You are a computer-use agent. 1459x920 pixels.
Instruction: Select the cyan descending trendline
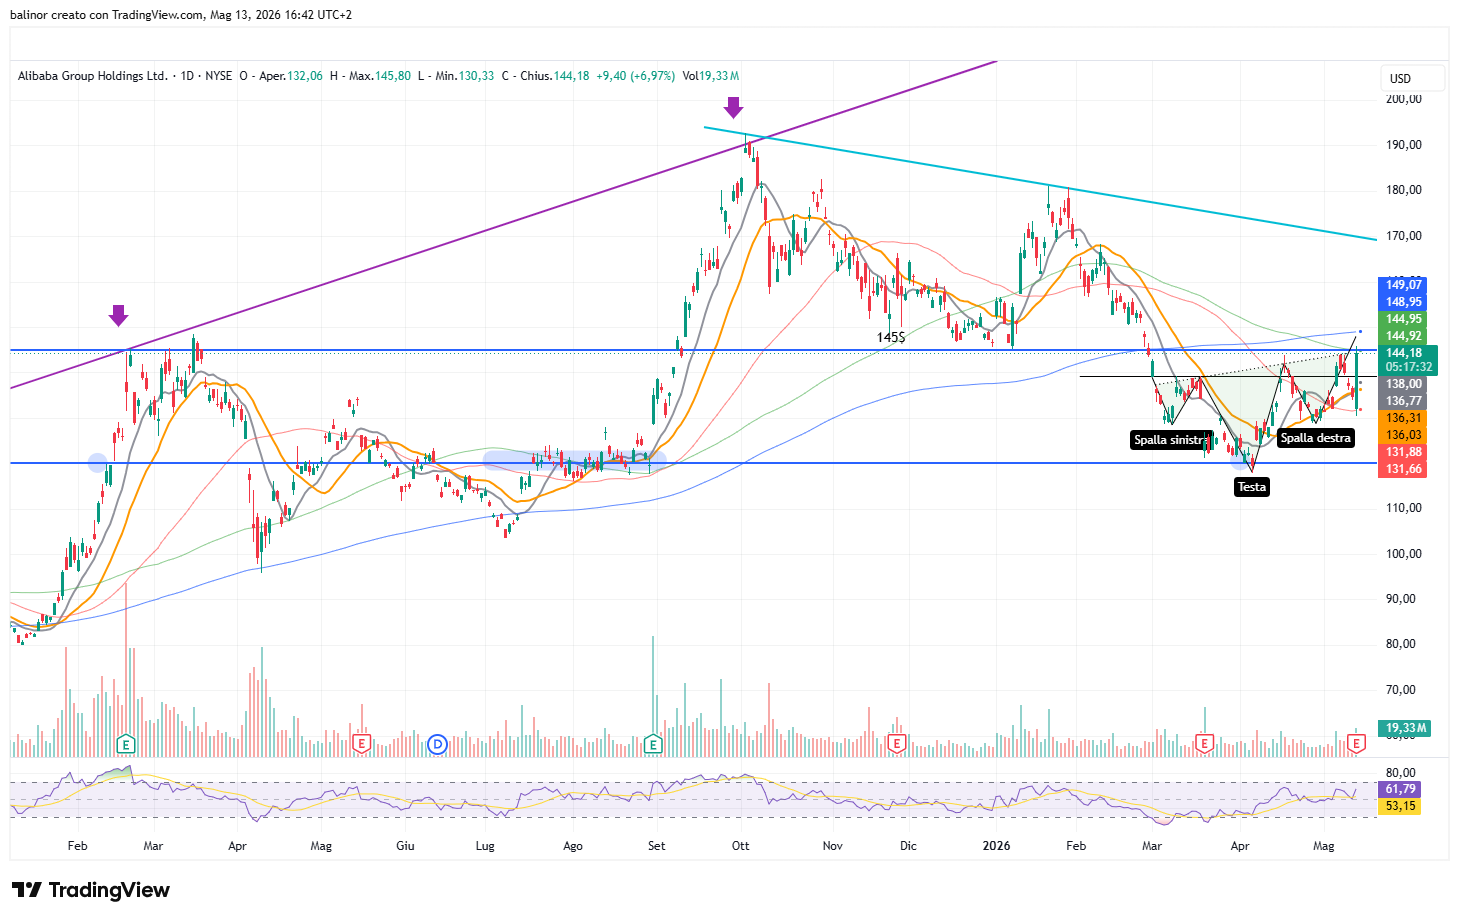(x=1040, y=183)
